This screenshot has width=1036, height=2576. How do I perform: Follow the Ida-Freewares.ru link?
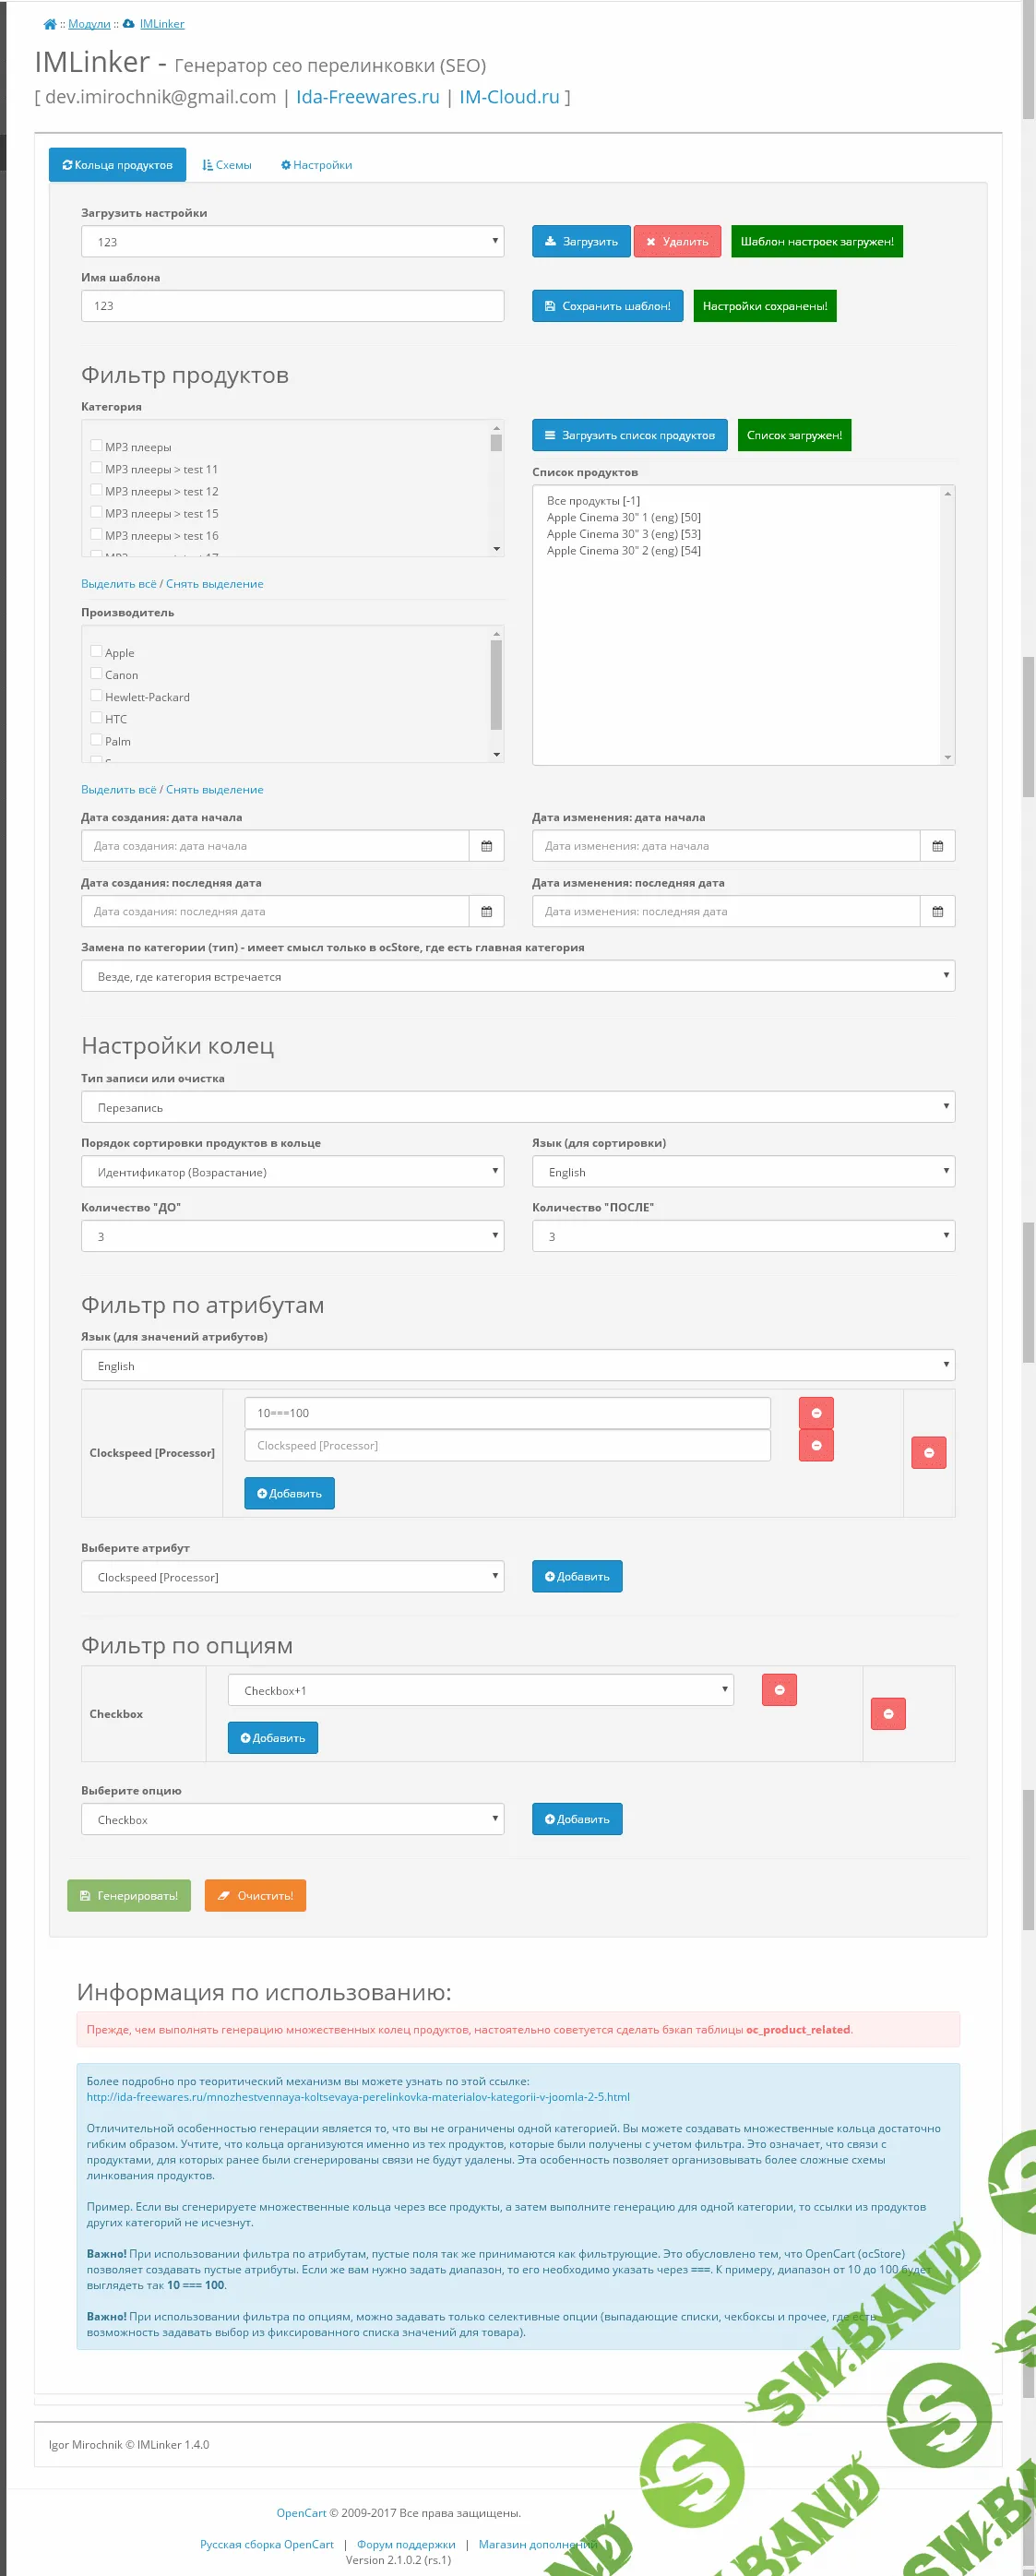[366, 97]
